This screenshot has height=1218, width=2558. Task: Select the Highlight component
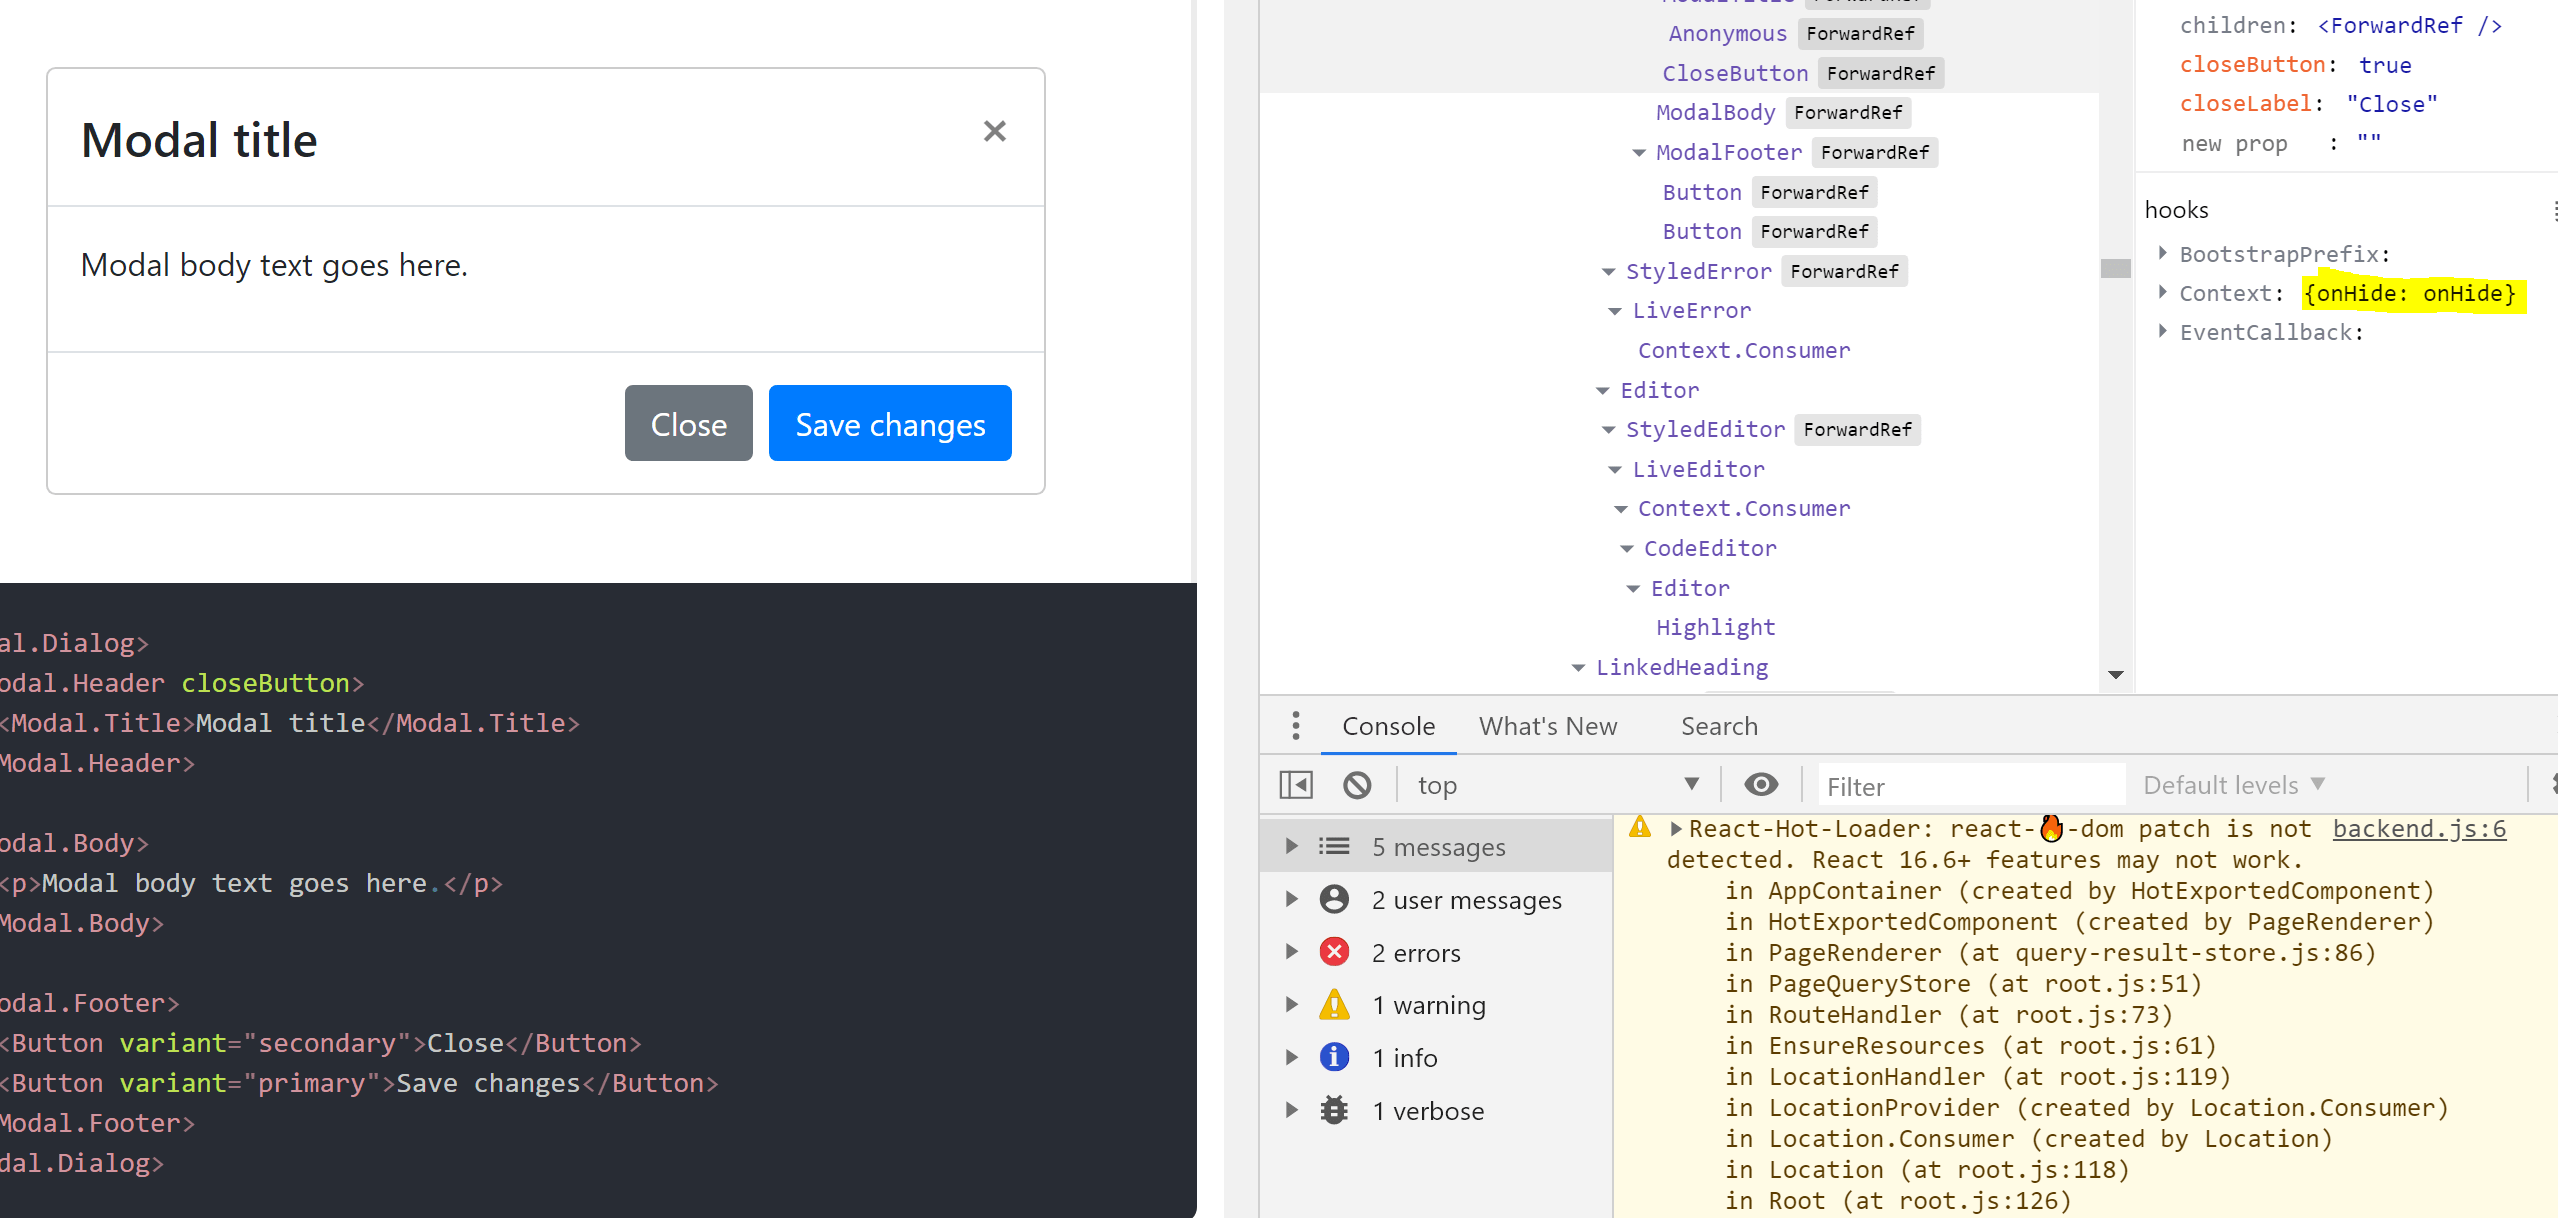1715,627
